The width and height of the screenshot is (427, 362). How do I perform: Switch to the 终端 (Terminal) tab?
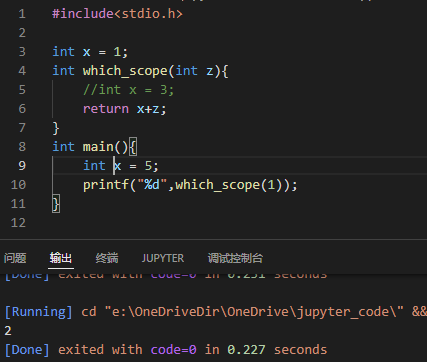click(x=107, y=258)
